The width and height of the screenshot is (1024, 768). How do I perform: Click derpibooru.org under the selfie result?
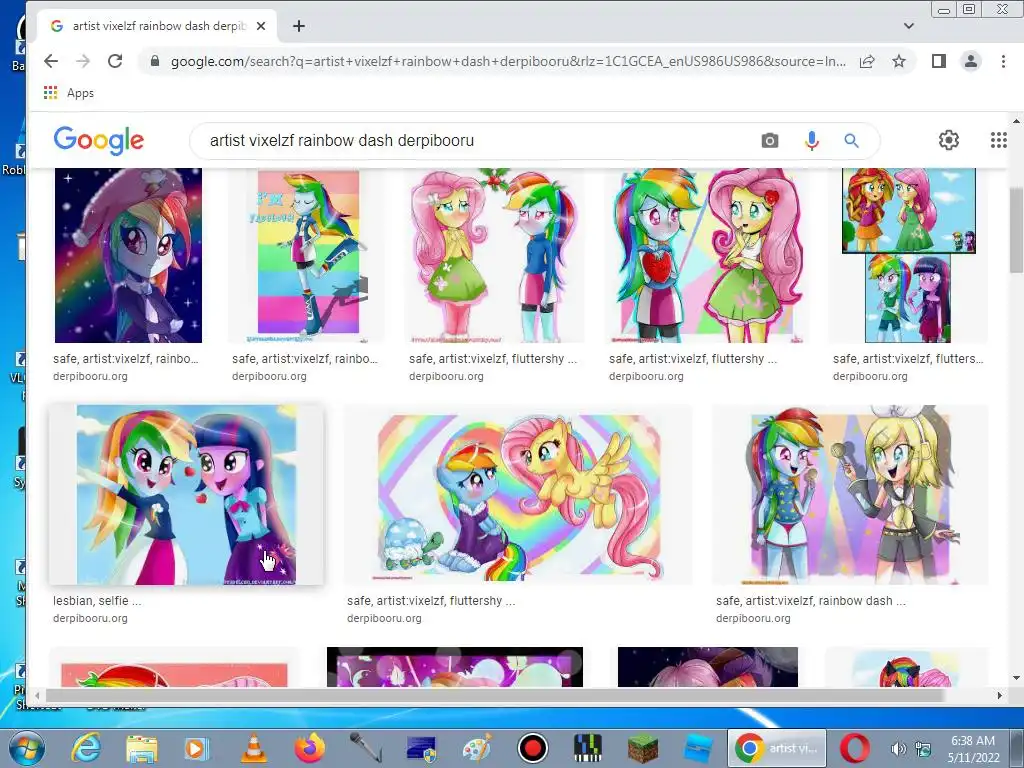pyautogui.click(x=90, y=618)
